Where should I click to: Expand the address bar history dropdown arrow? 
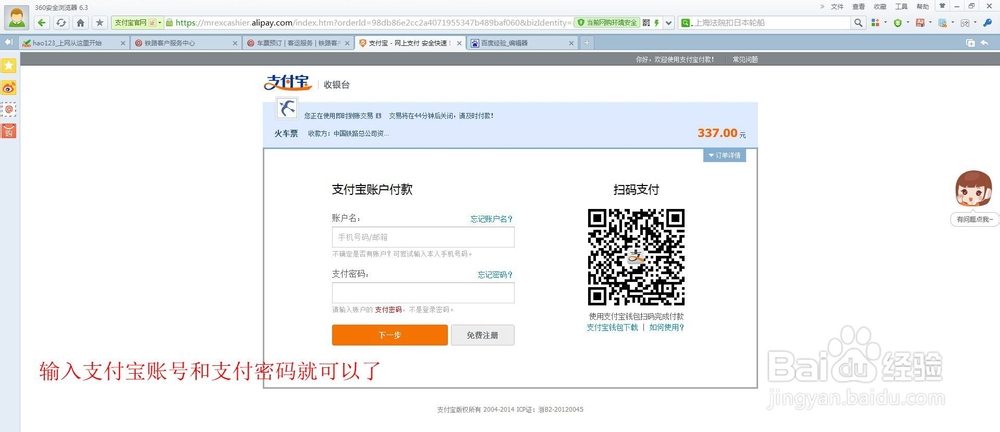(668, 23)
